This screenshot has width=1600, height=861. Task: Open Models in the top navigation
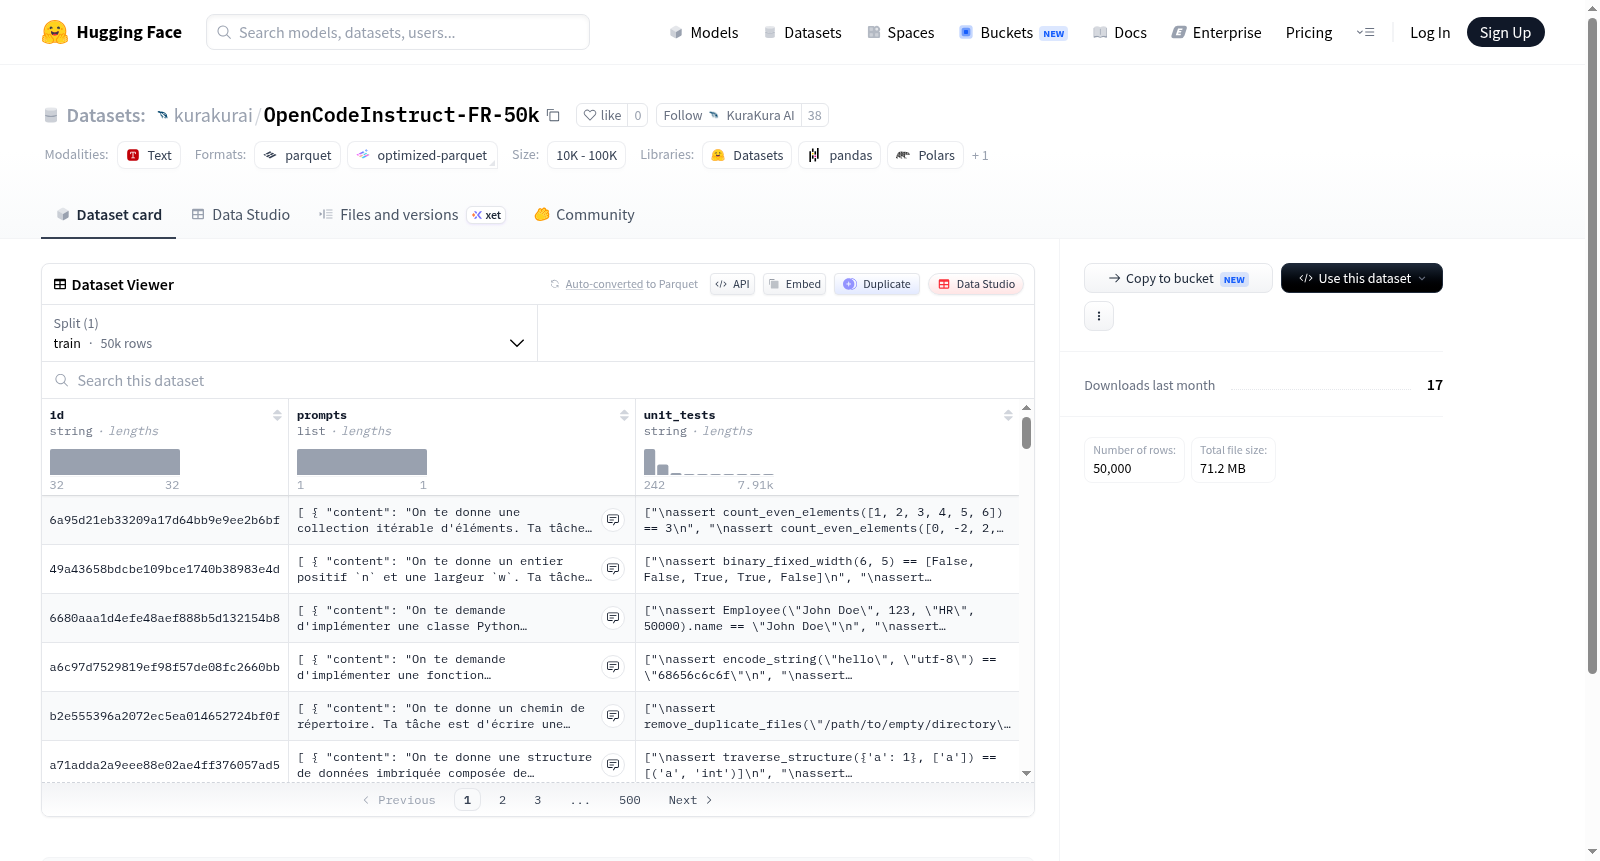(704, 32)
